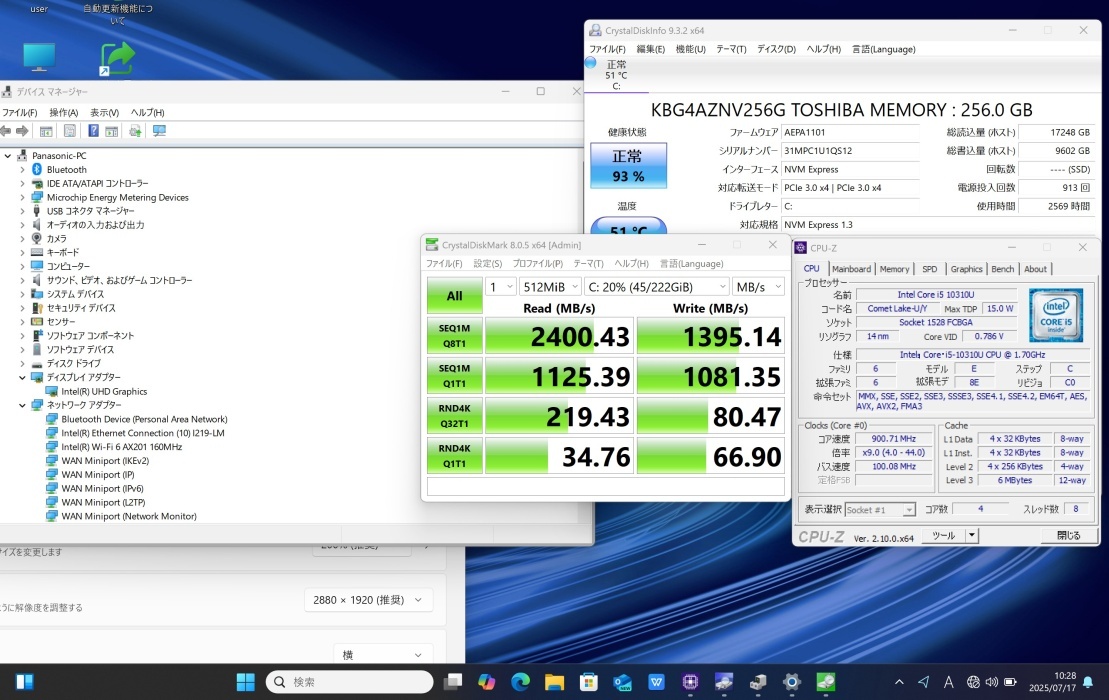1109x700 pixels.
Task: Open the 512MiB test size dropdown
Action: 551,286
